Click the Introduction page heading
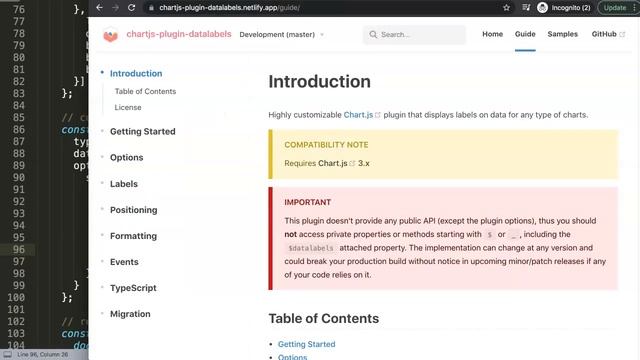640x360 pixels. coord(320,81)
